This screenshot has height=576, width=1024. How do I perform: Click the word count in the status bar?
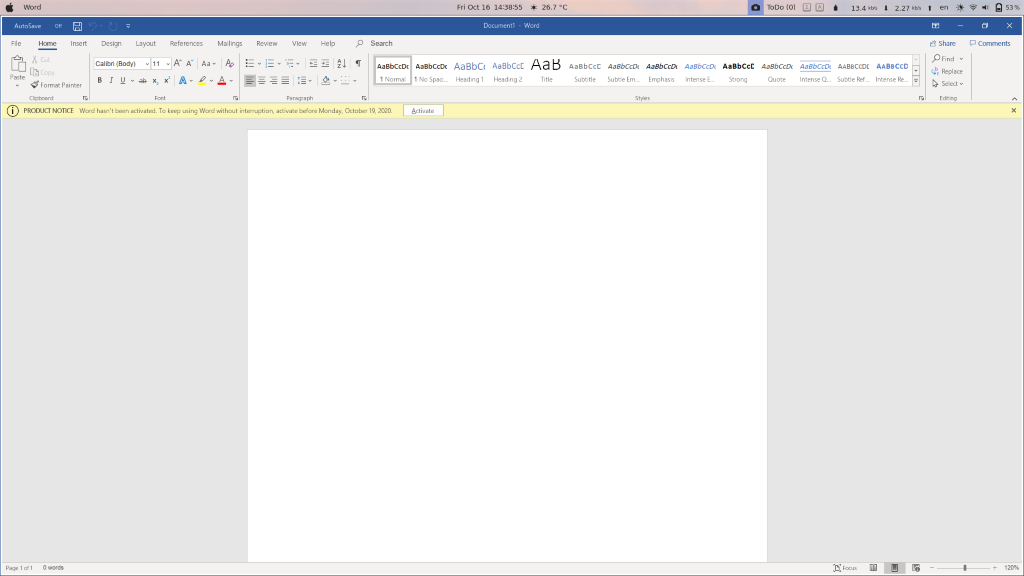tap(54, 568)
